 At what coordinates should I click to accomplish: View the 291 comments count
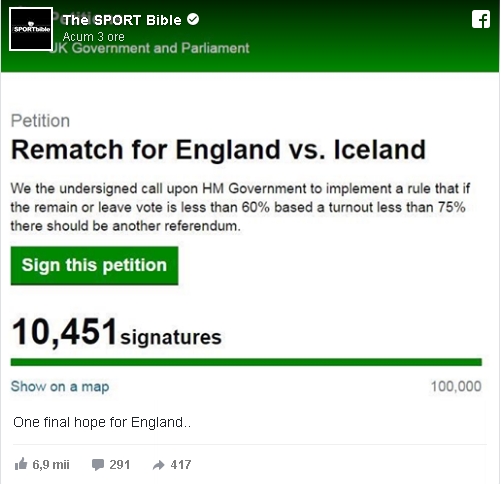120,464
